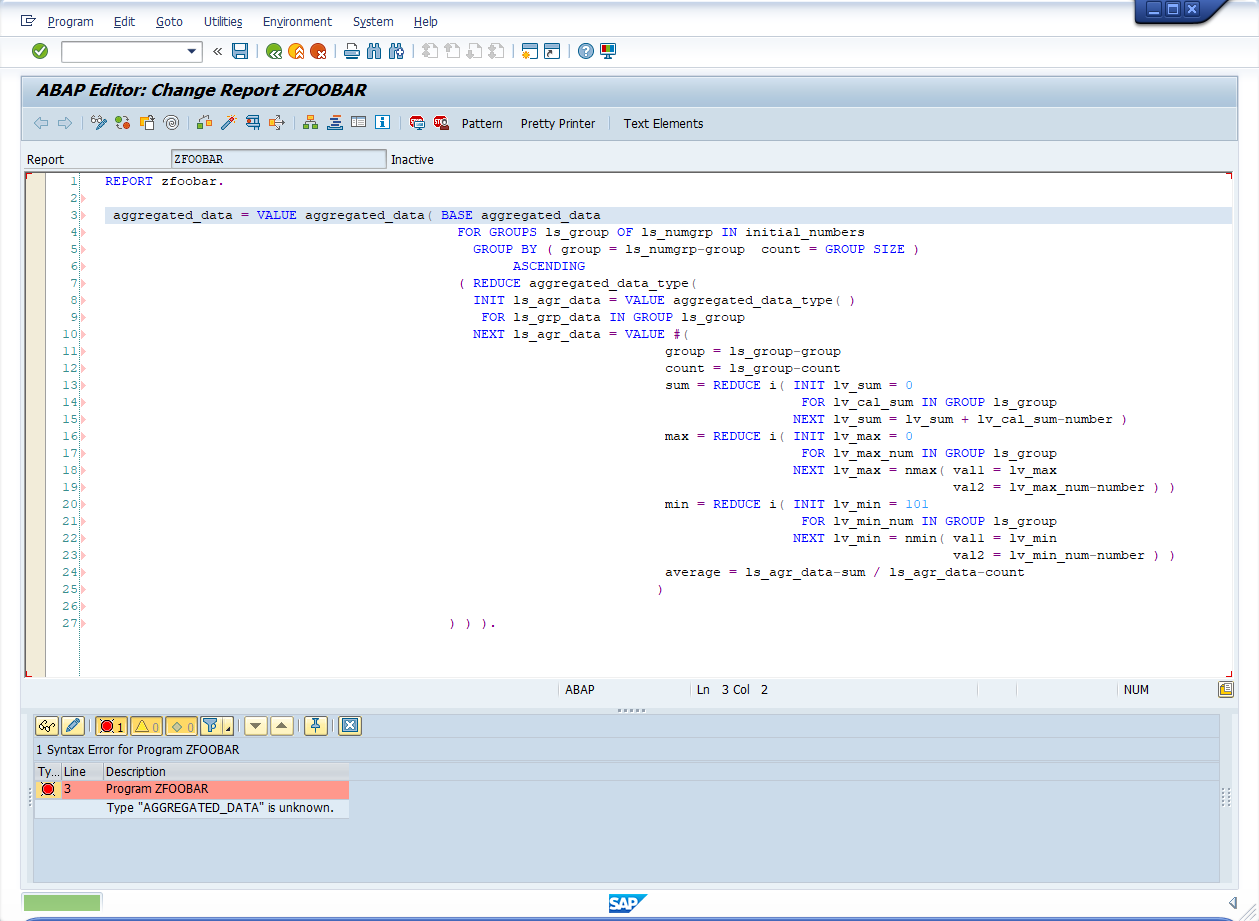The image size is (1259, 921).
Task: Pin the syntax error panel
Action: (x=315, y=725)
